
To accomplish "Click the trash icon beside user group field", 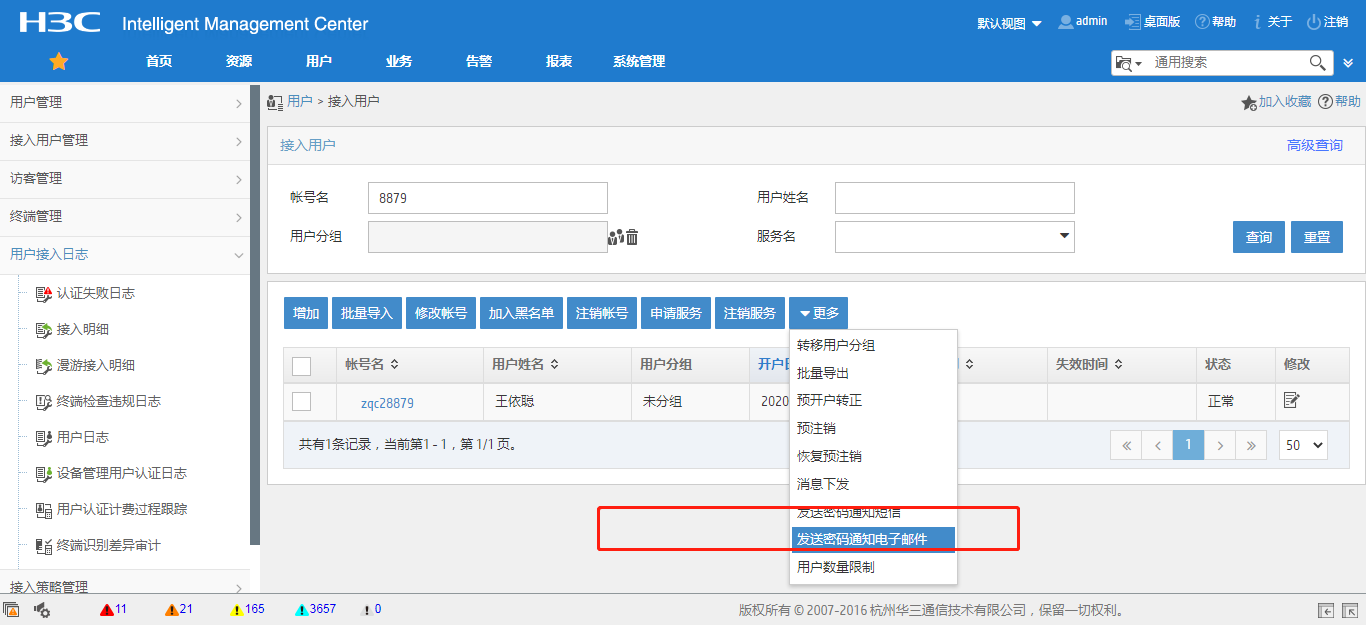I will pyautogui.click(x=632, y=237).
